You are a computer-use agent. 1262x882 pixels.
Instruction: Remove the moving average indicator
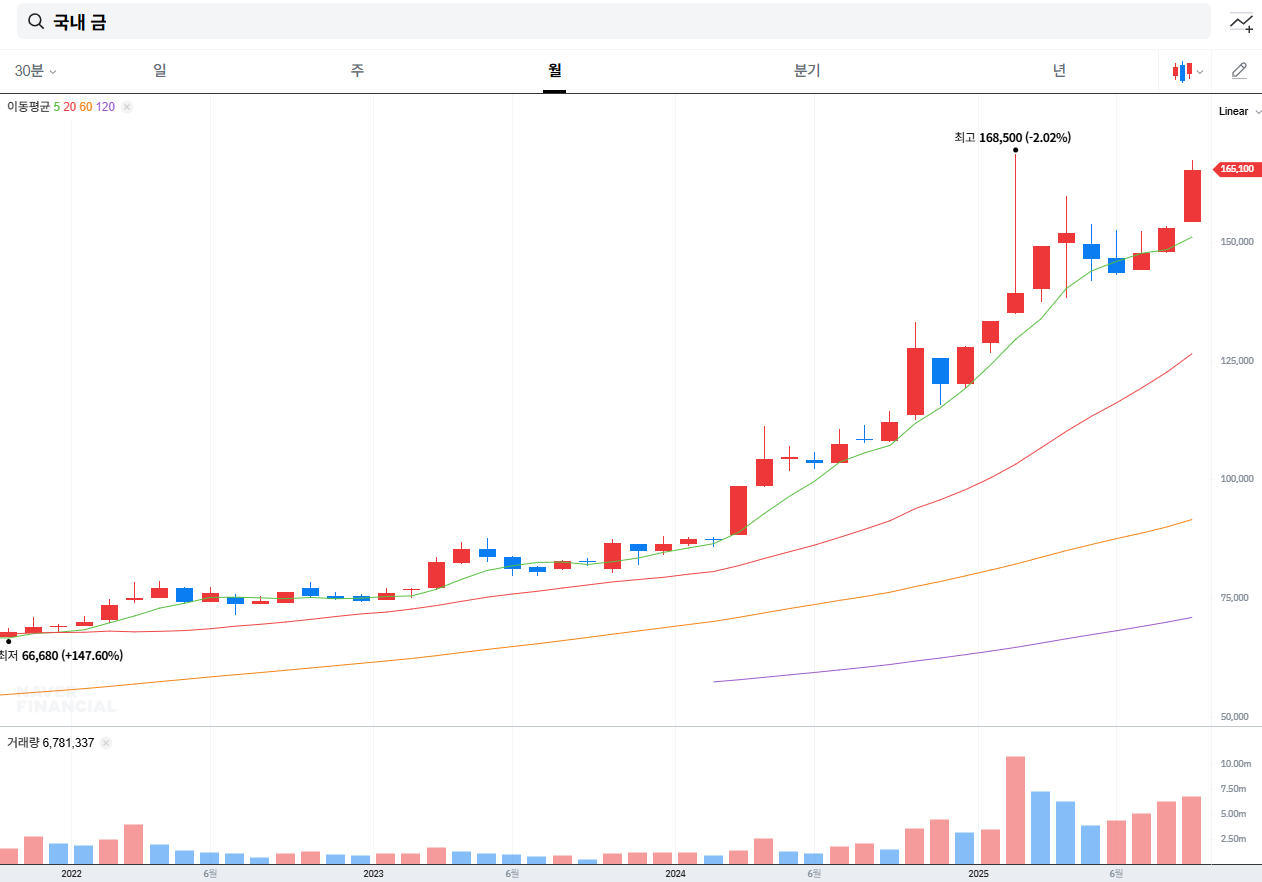(127, 106)
